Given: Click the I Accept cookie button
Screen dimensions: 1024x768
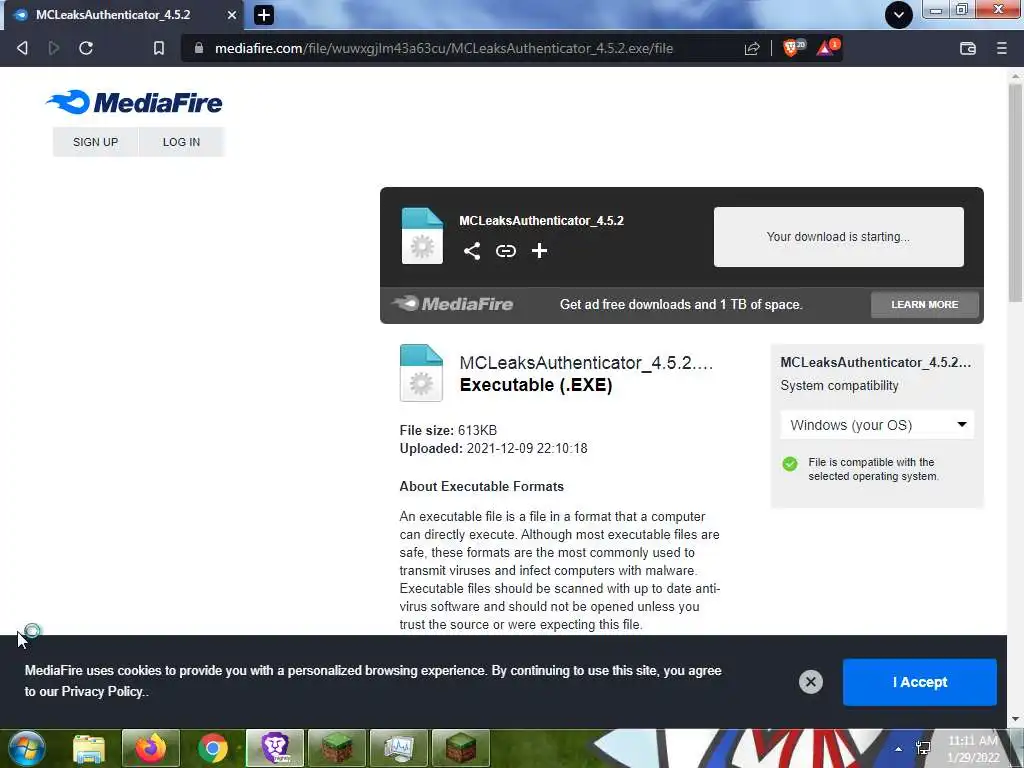Looking at the screenshot, I should [x=920, y=682].
